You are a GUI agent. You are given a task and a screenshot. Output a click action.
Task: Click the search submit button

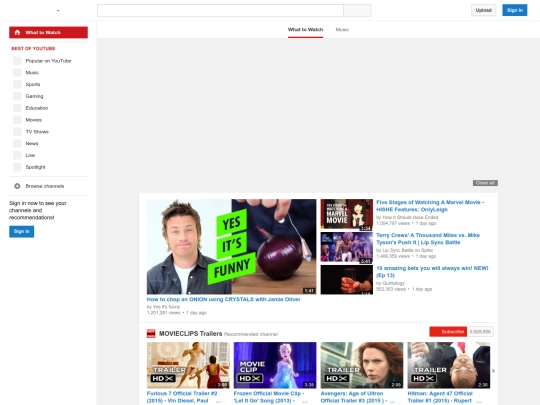(357, 10)
